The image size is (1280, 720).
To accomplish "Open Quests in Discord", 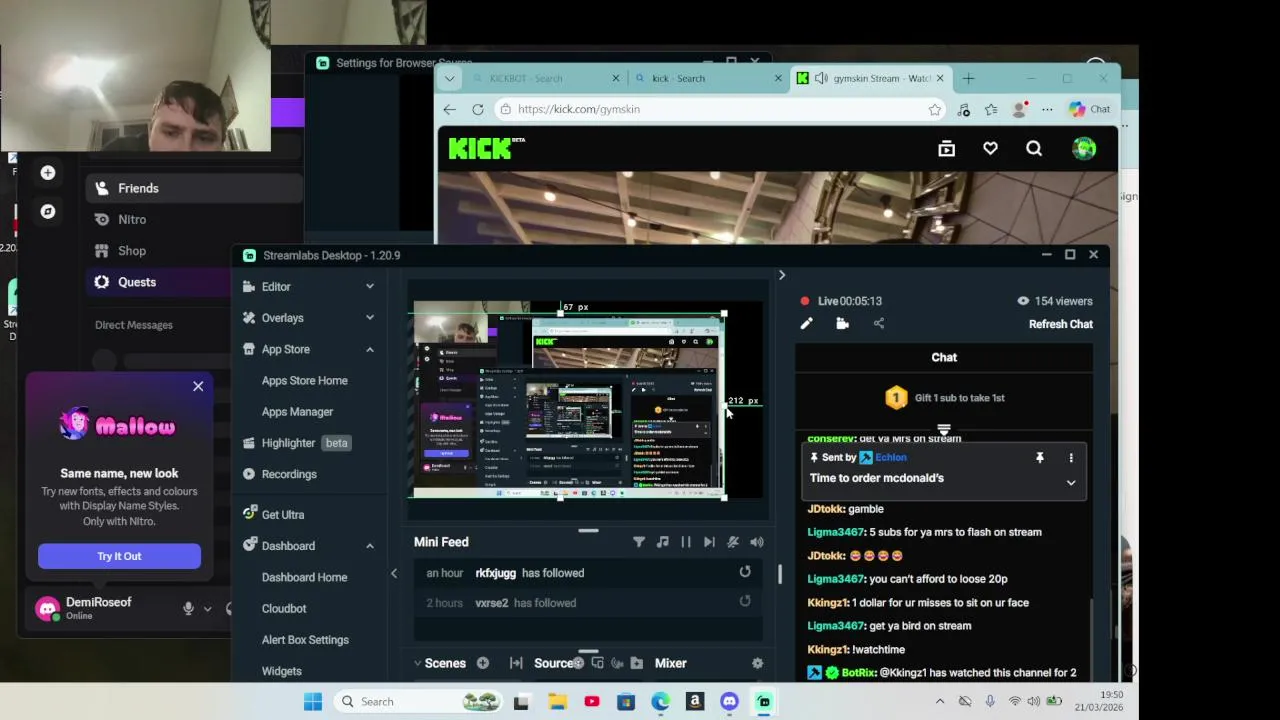I will click(137, 282).
